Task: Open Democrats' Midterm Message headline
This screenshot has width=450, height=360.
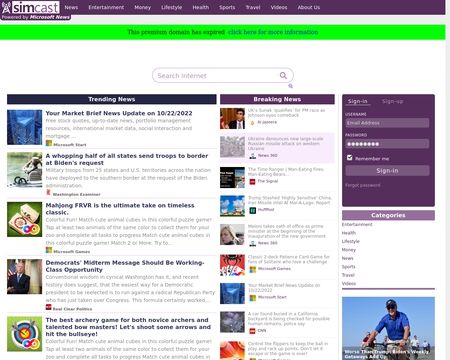Action: pos(125,266)
